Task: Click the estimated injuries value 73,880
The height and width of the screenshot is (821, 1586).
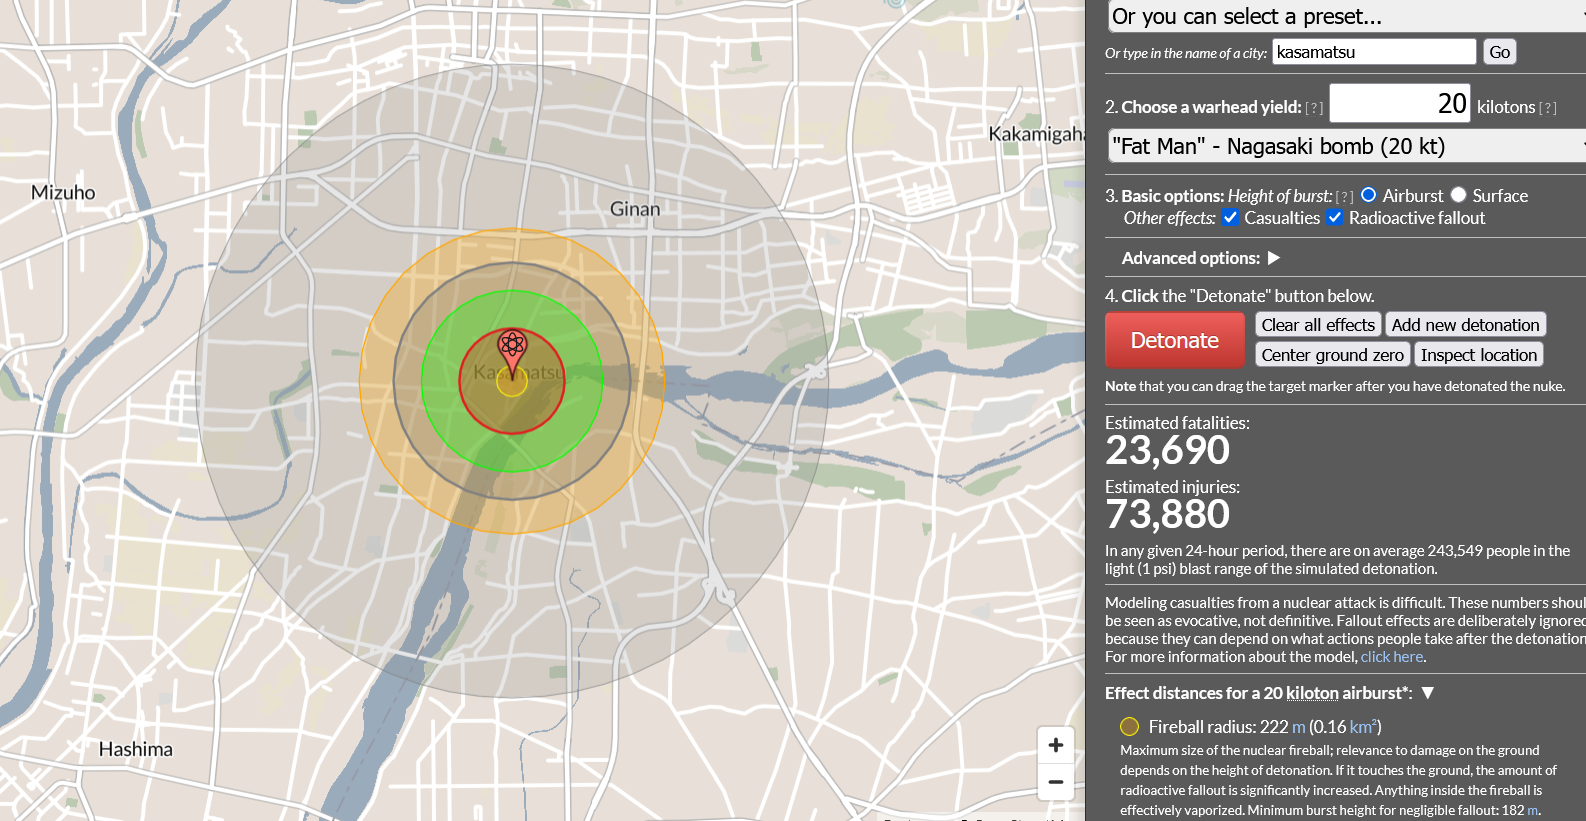Action: coord(1167,515)
